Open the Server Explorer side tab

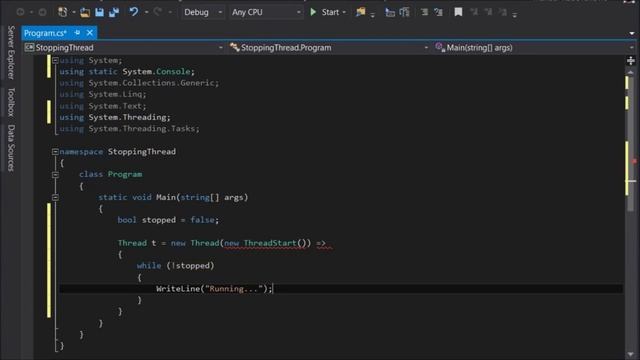[11, 52]
